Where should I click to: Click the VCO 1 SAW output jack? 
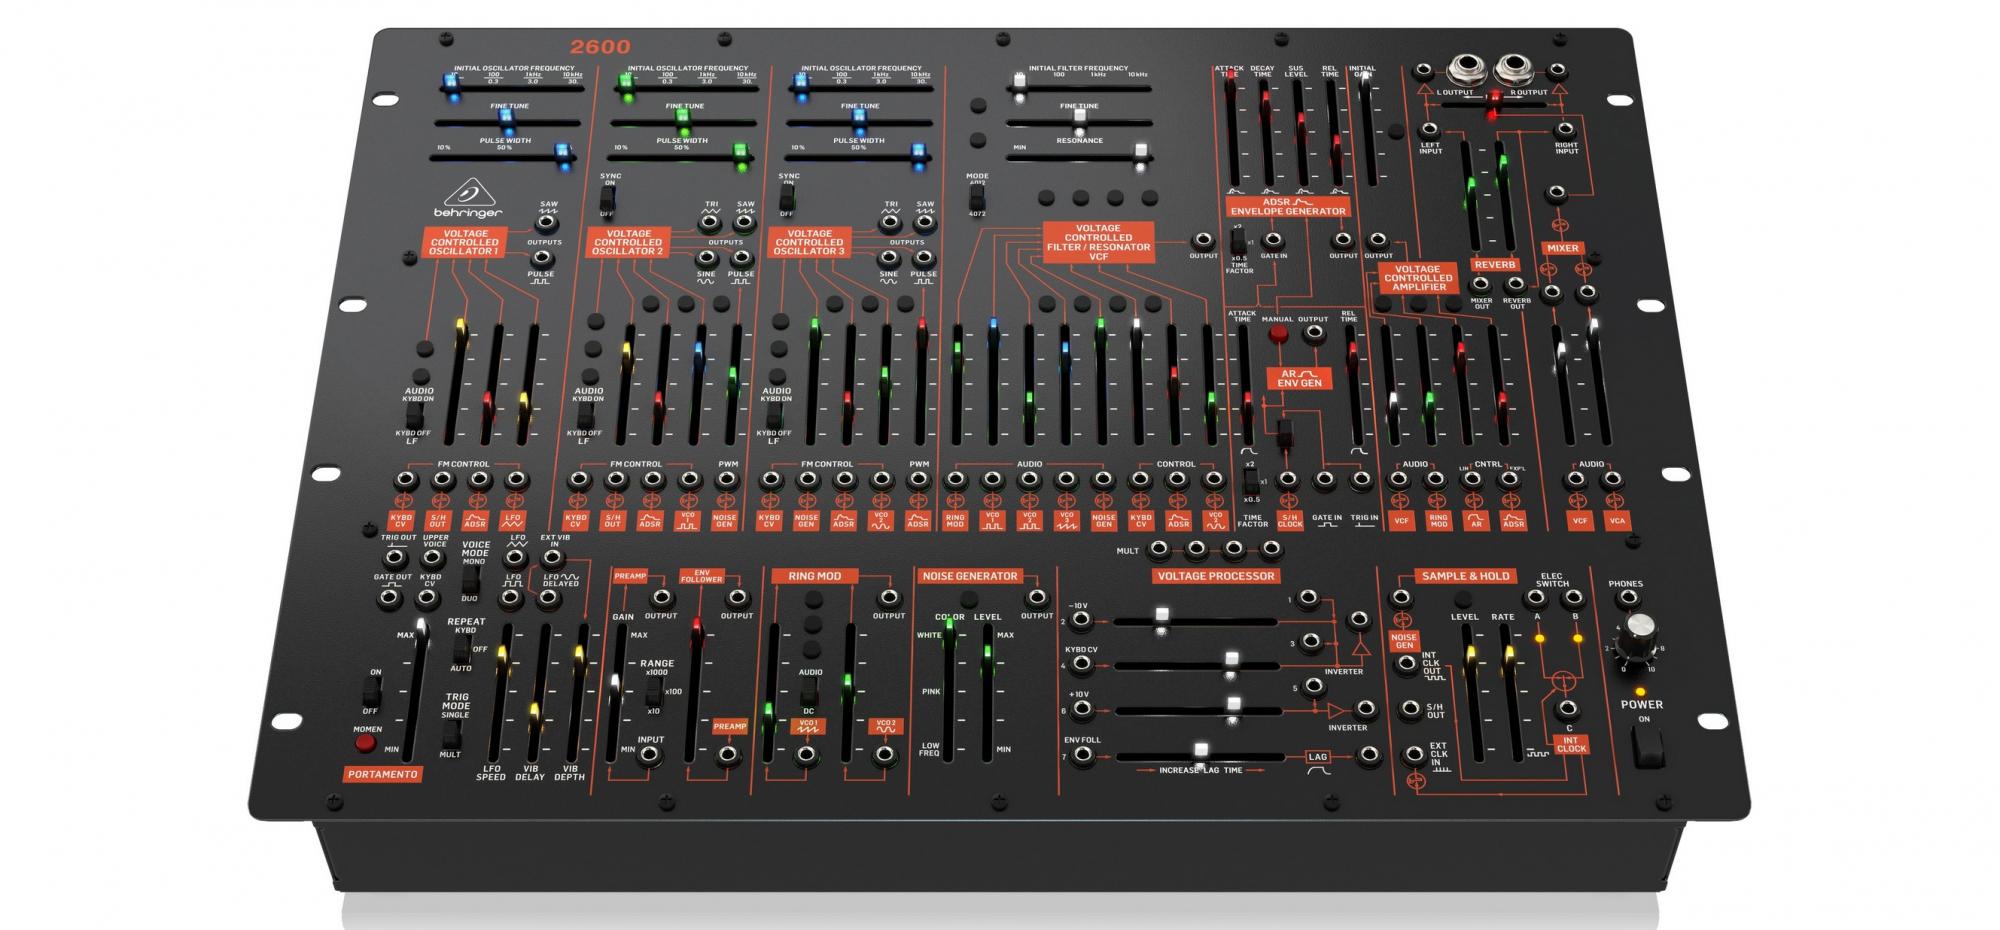pyautogui.click(x=546, y=223)
